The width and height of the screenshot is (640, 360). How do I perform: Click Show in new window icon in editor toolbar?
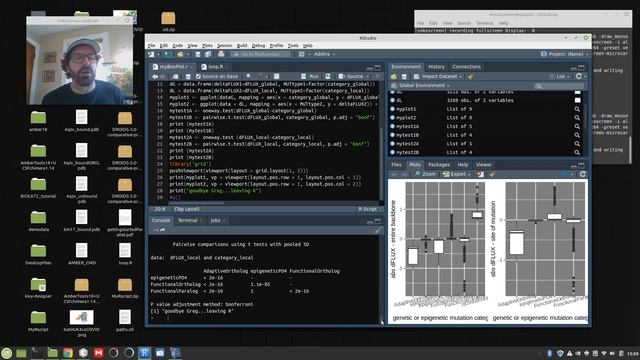pyautogui.click(x=175, y=76)
